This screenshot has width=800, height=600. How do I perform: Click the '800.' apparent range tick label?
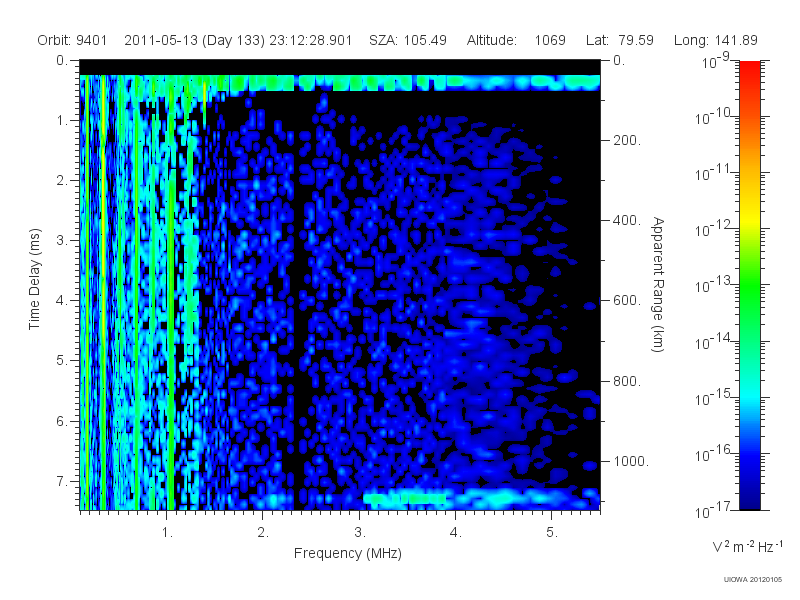point(627,381)
